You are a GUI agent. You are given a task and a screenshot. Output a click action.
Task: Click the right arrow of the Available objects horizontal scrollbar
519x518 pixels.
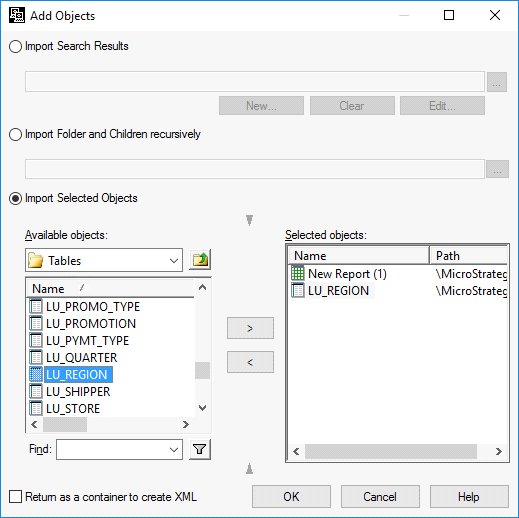[x=186, y=424]
